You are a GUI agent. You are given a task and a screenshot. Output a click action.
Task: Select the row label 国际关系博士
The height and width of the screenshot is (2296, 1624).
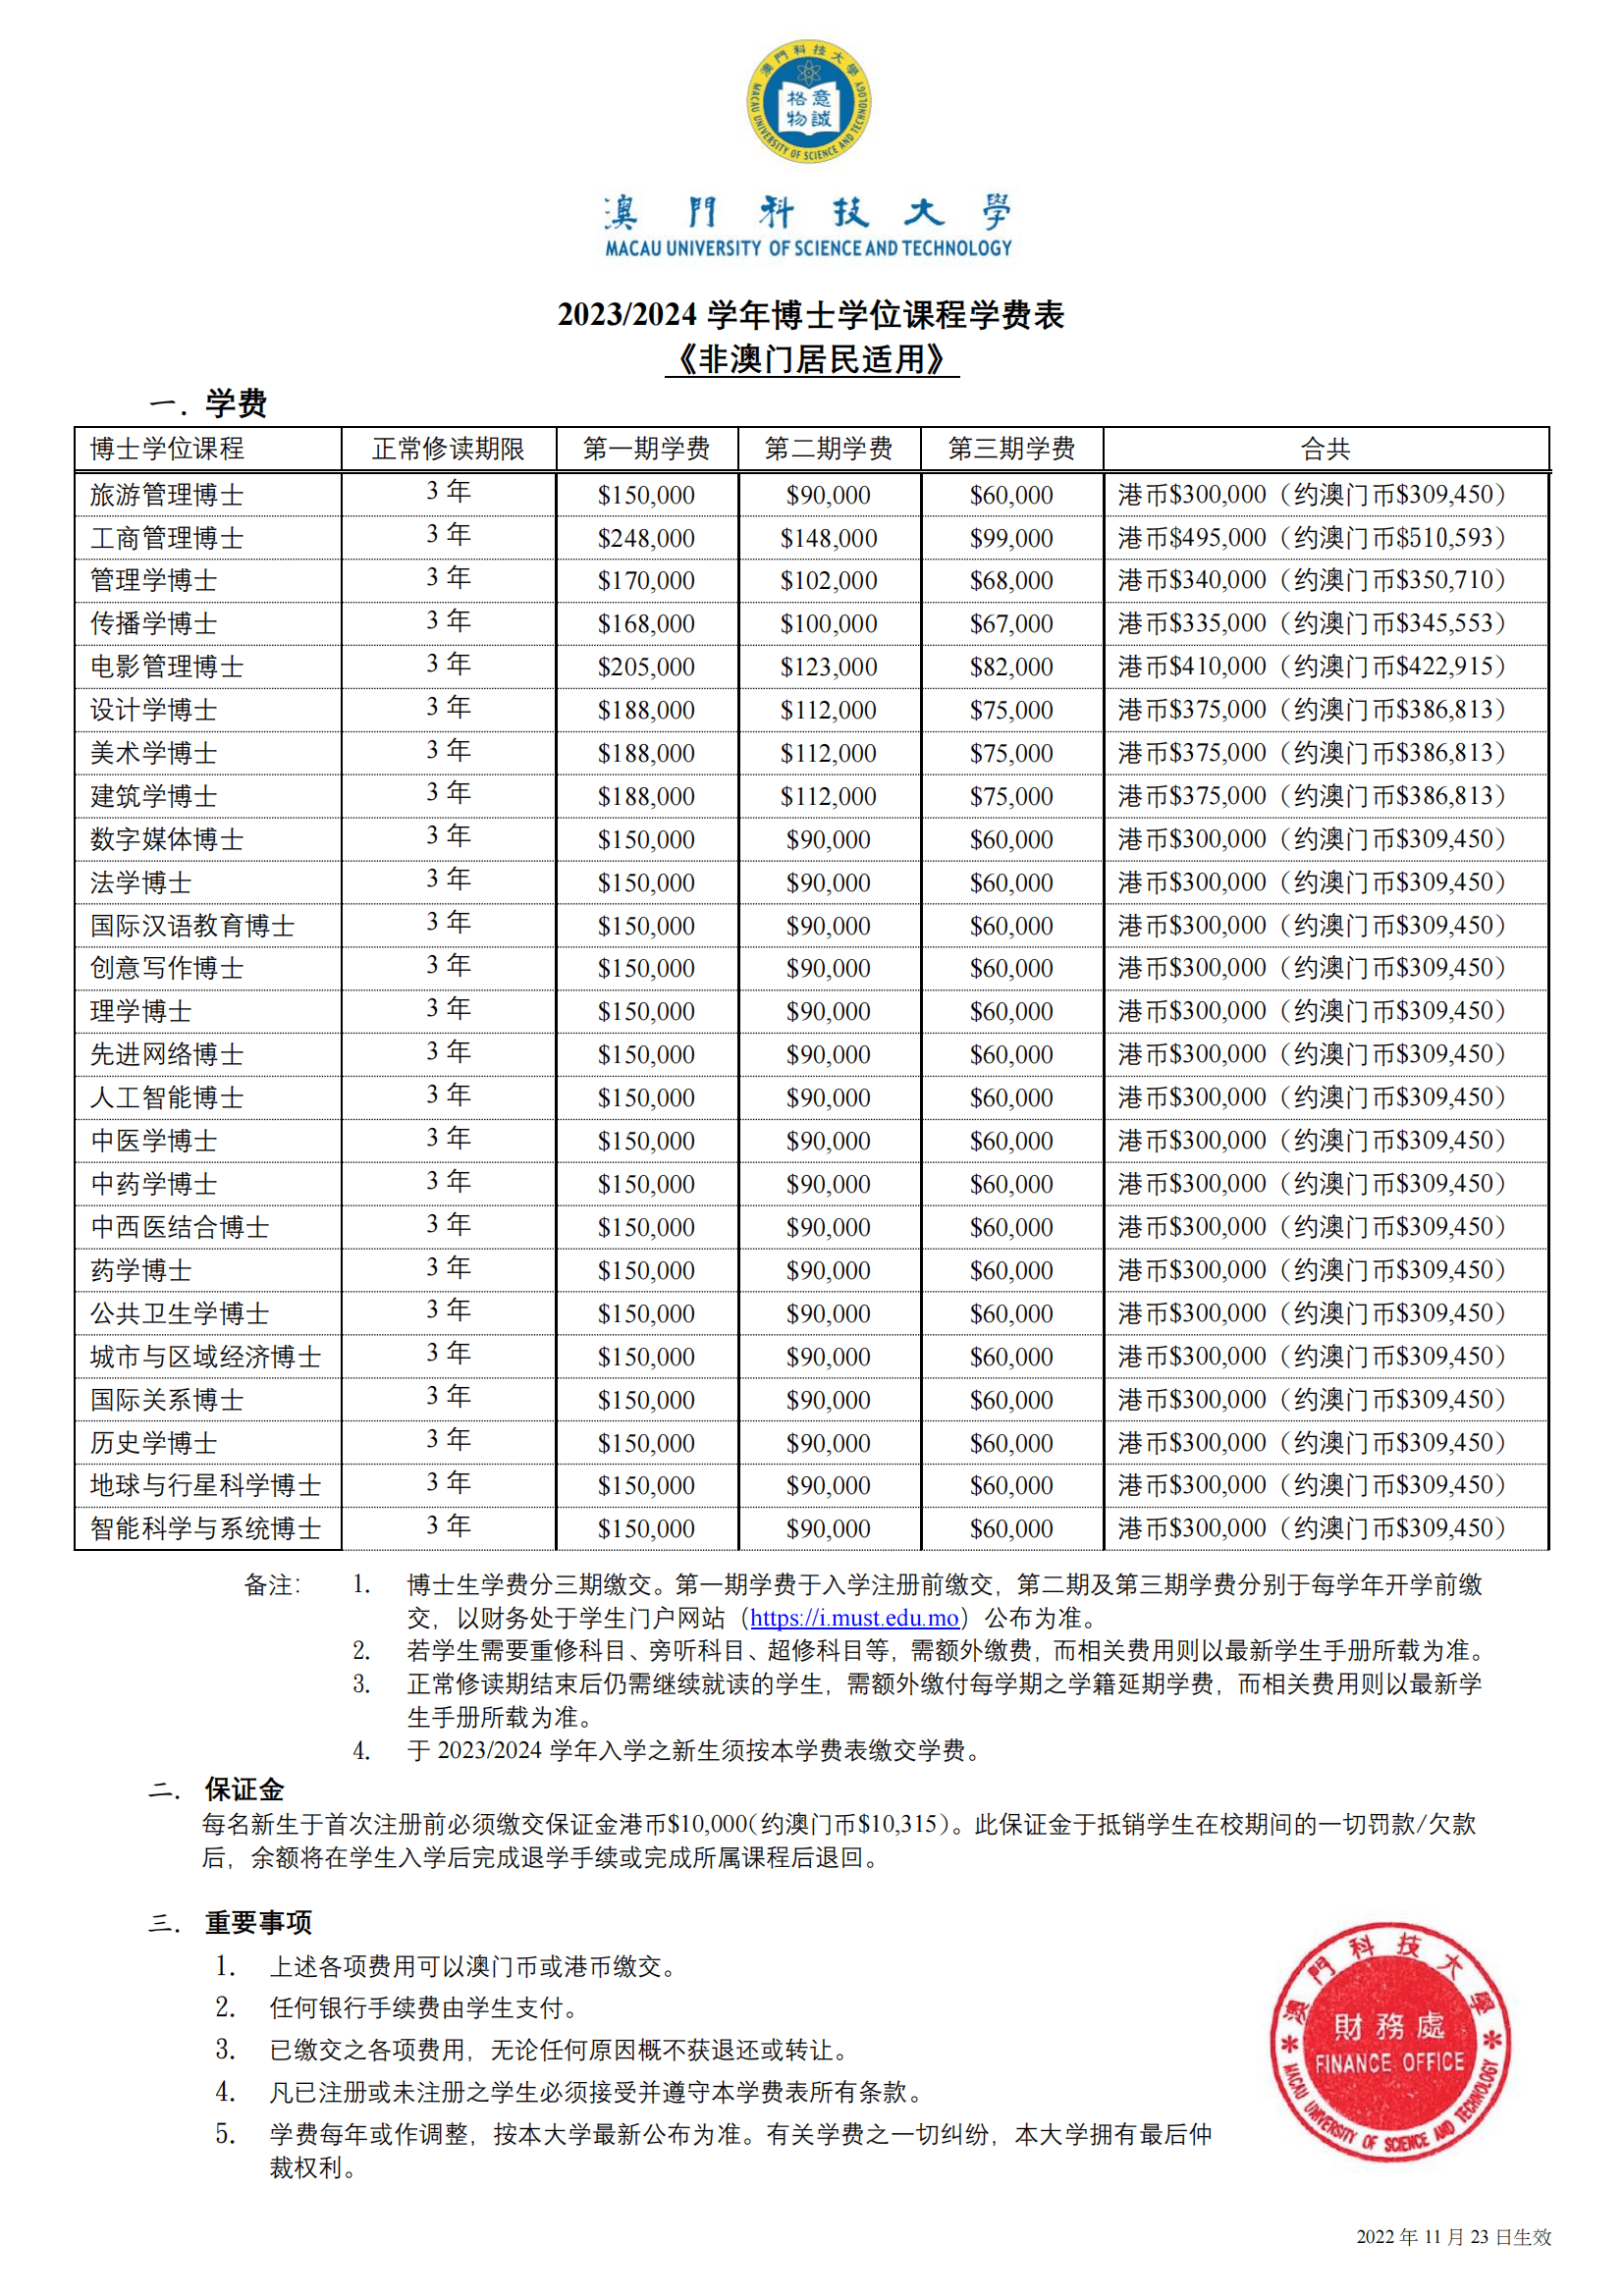click(167, 1400)
